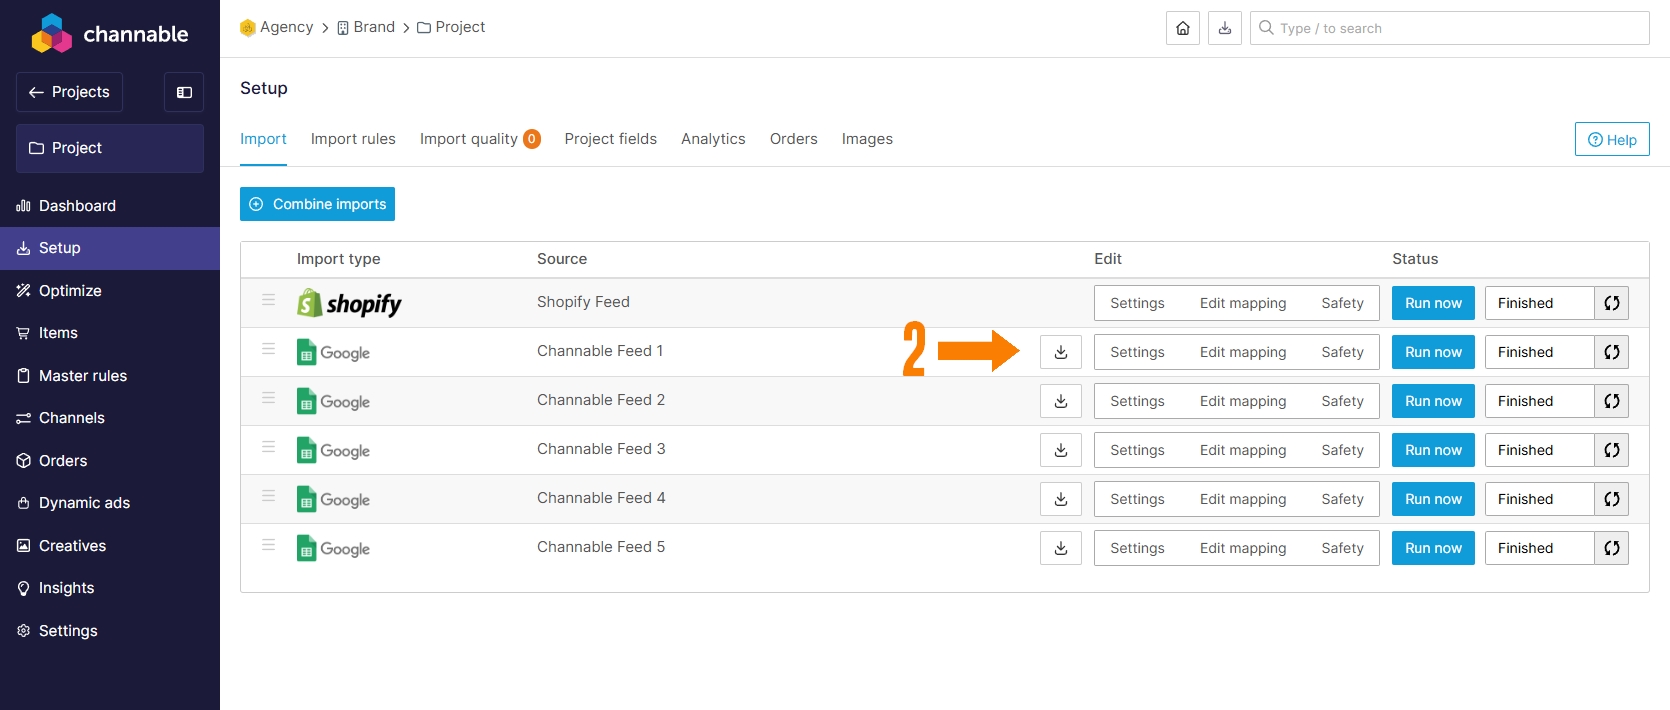1670x710 pixels.
Task: Open Dashboard in the sidebar
Action: click(110, 206)
